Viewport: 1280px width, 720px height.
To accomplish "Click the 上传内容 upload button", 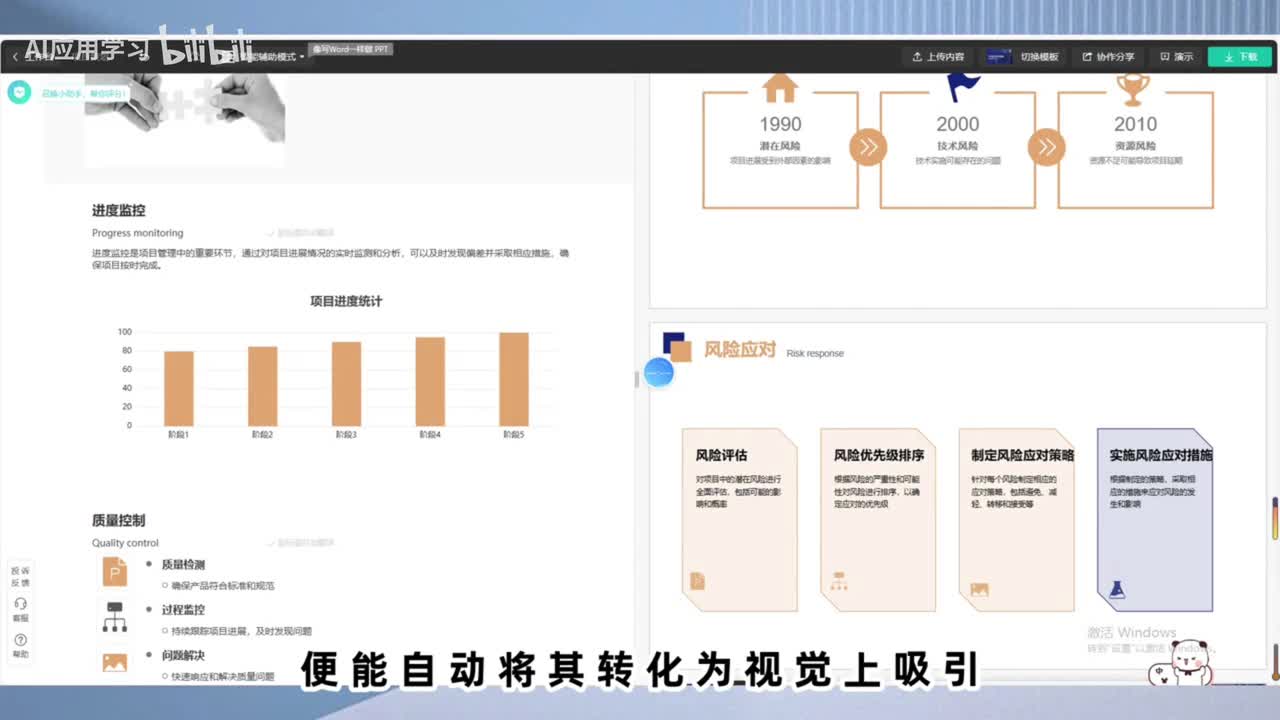I will [x=938, y=57].
